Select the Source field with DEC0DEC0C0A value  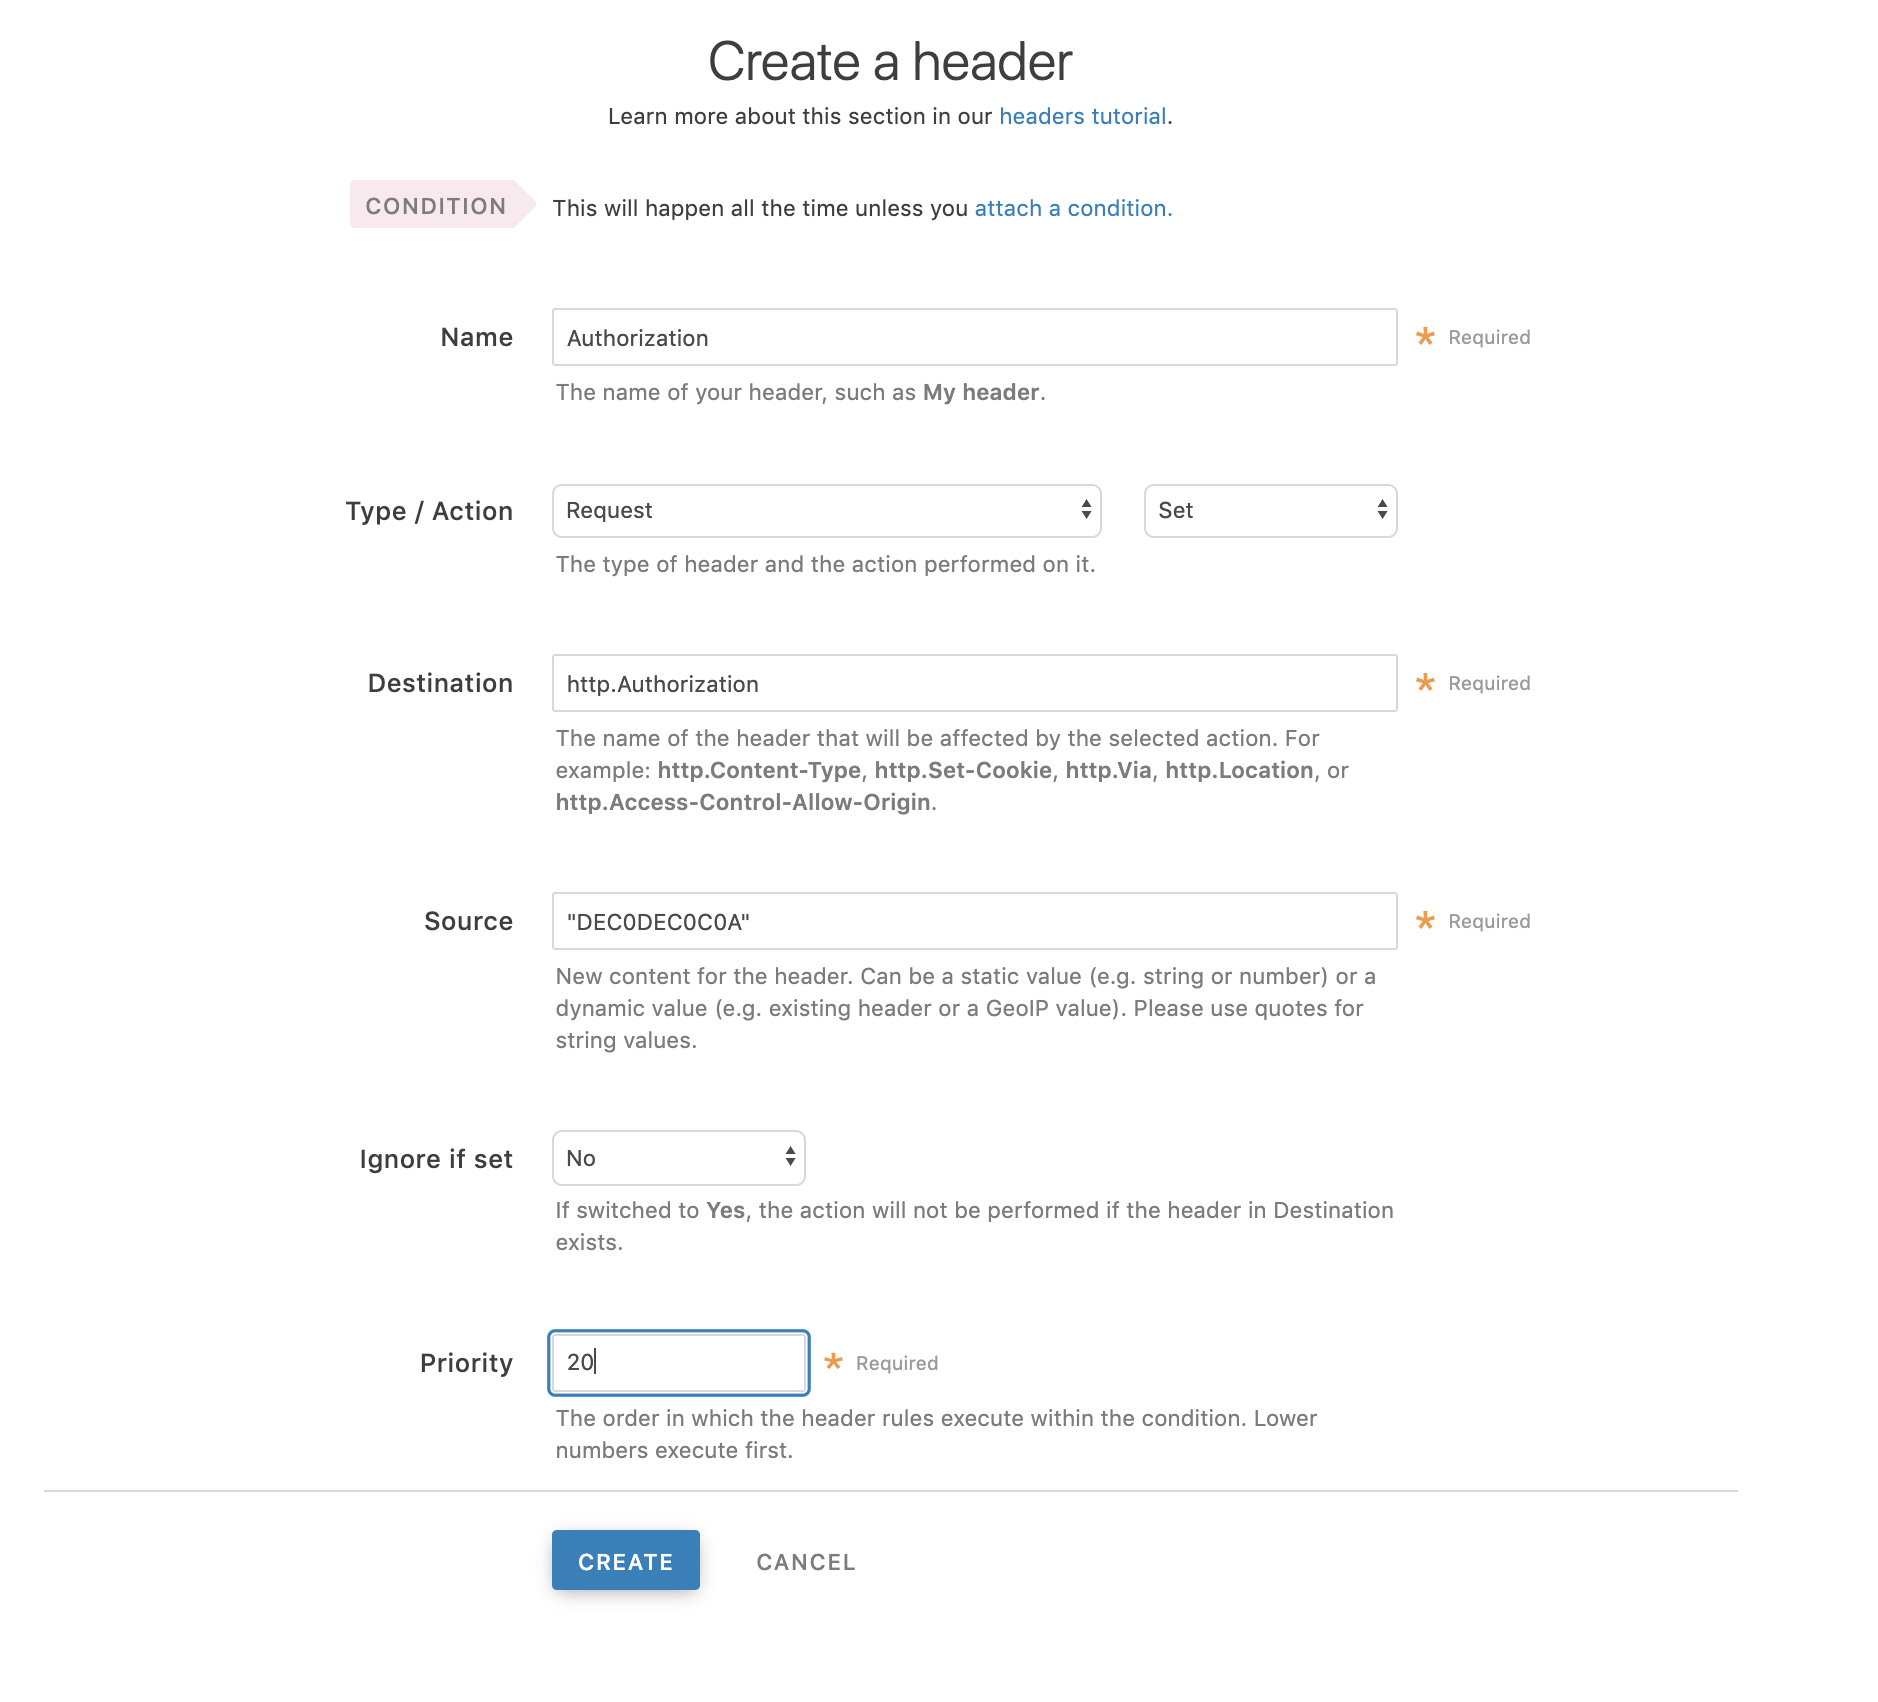click(x=975, y=921)
